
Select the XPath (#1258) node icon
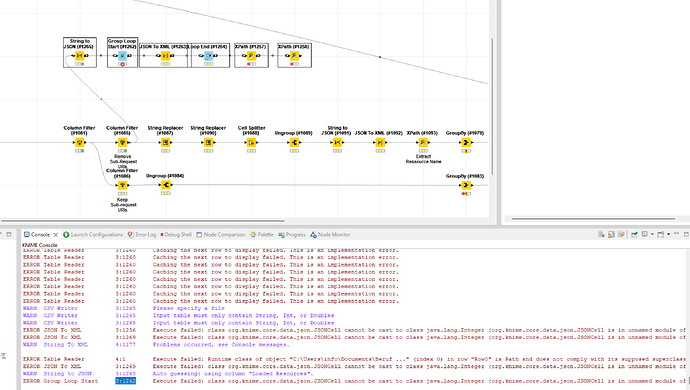(x=294, y=56)
